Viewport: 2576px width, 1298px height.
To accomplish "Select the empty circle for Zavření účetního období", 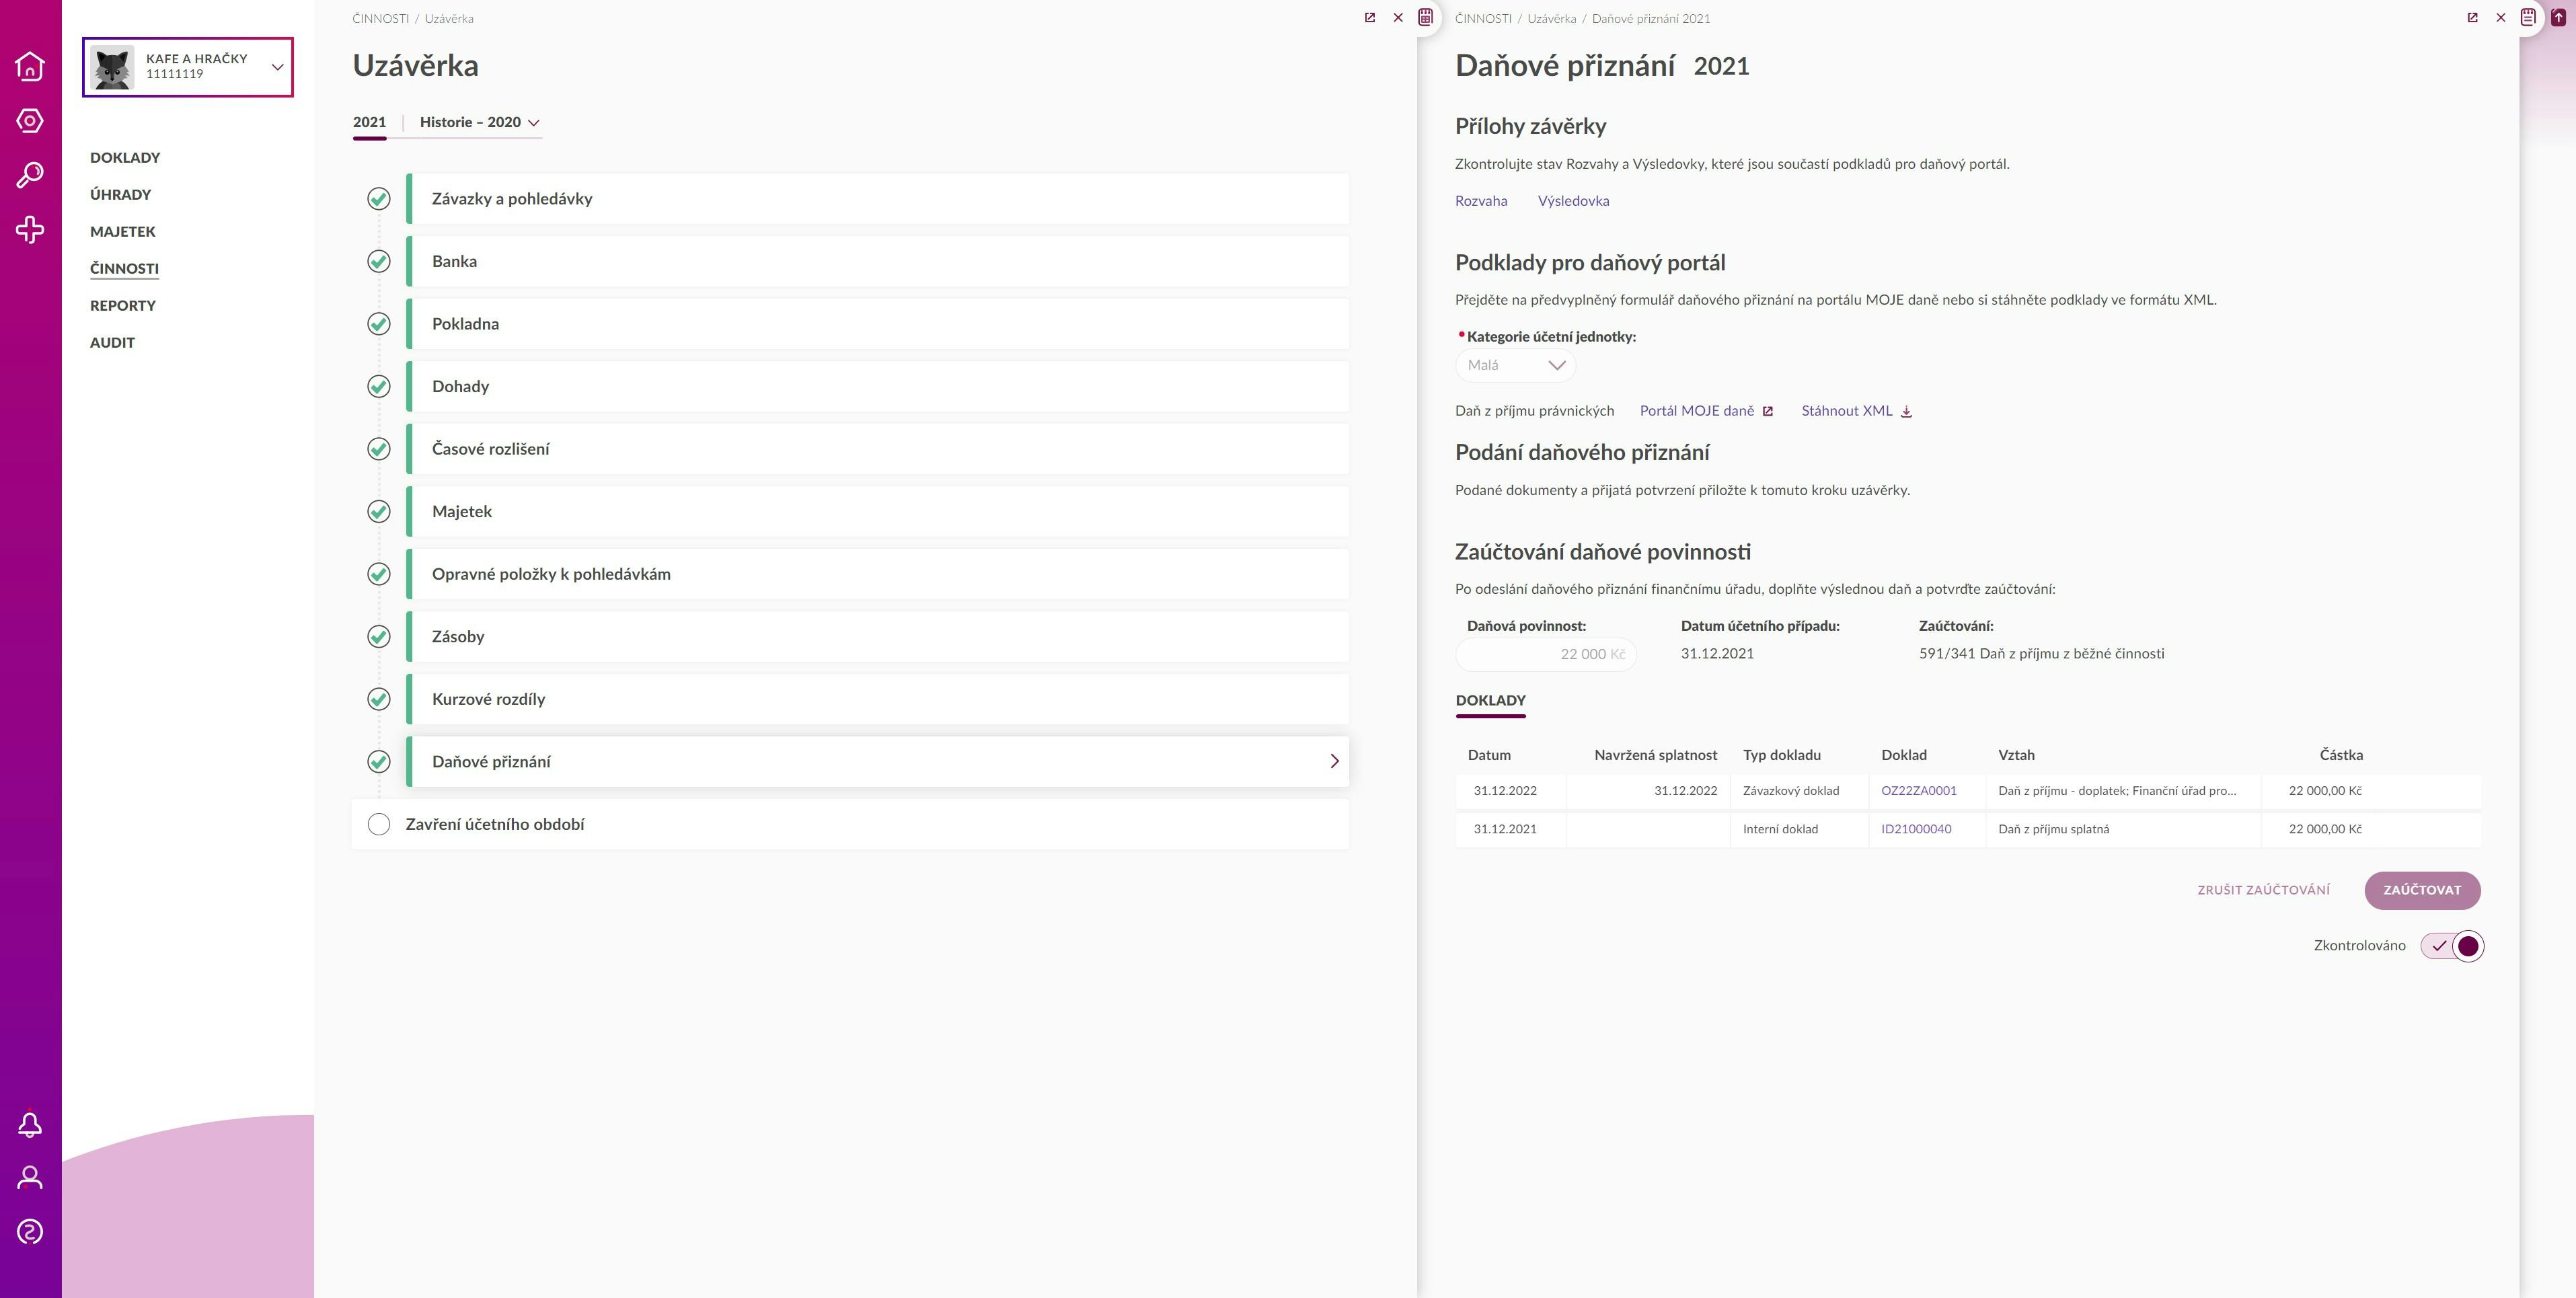I will click(x=378, y=824).
